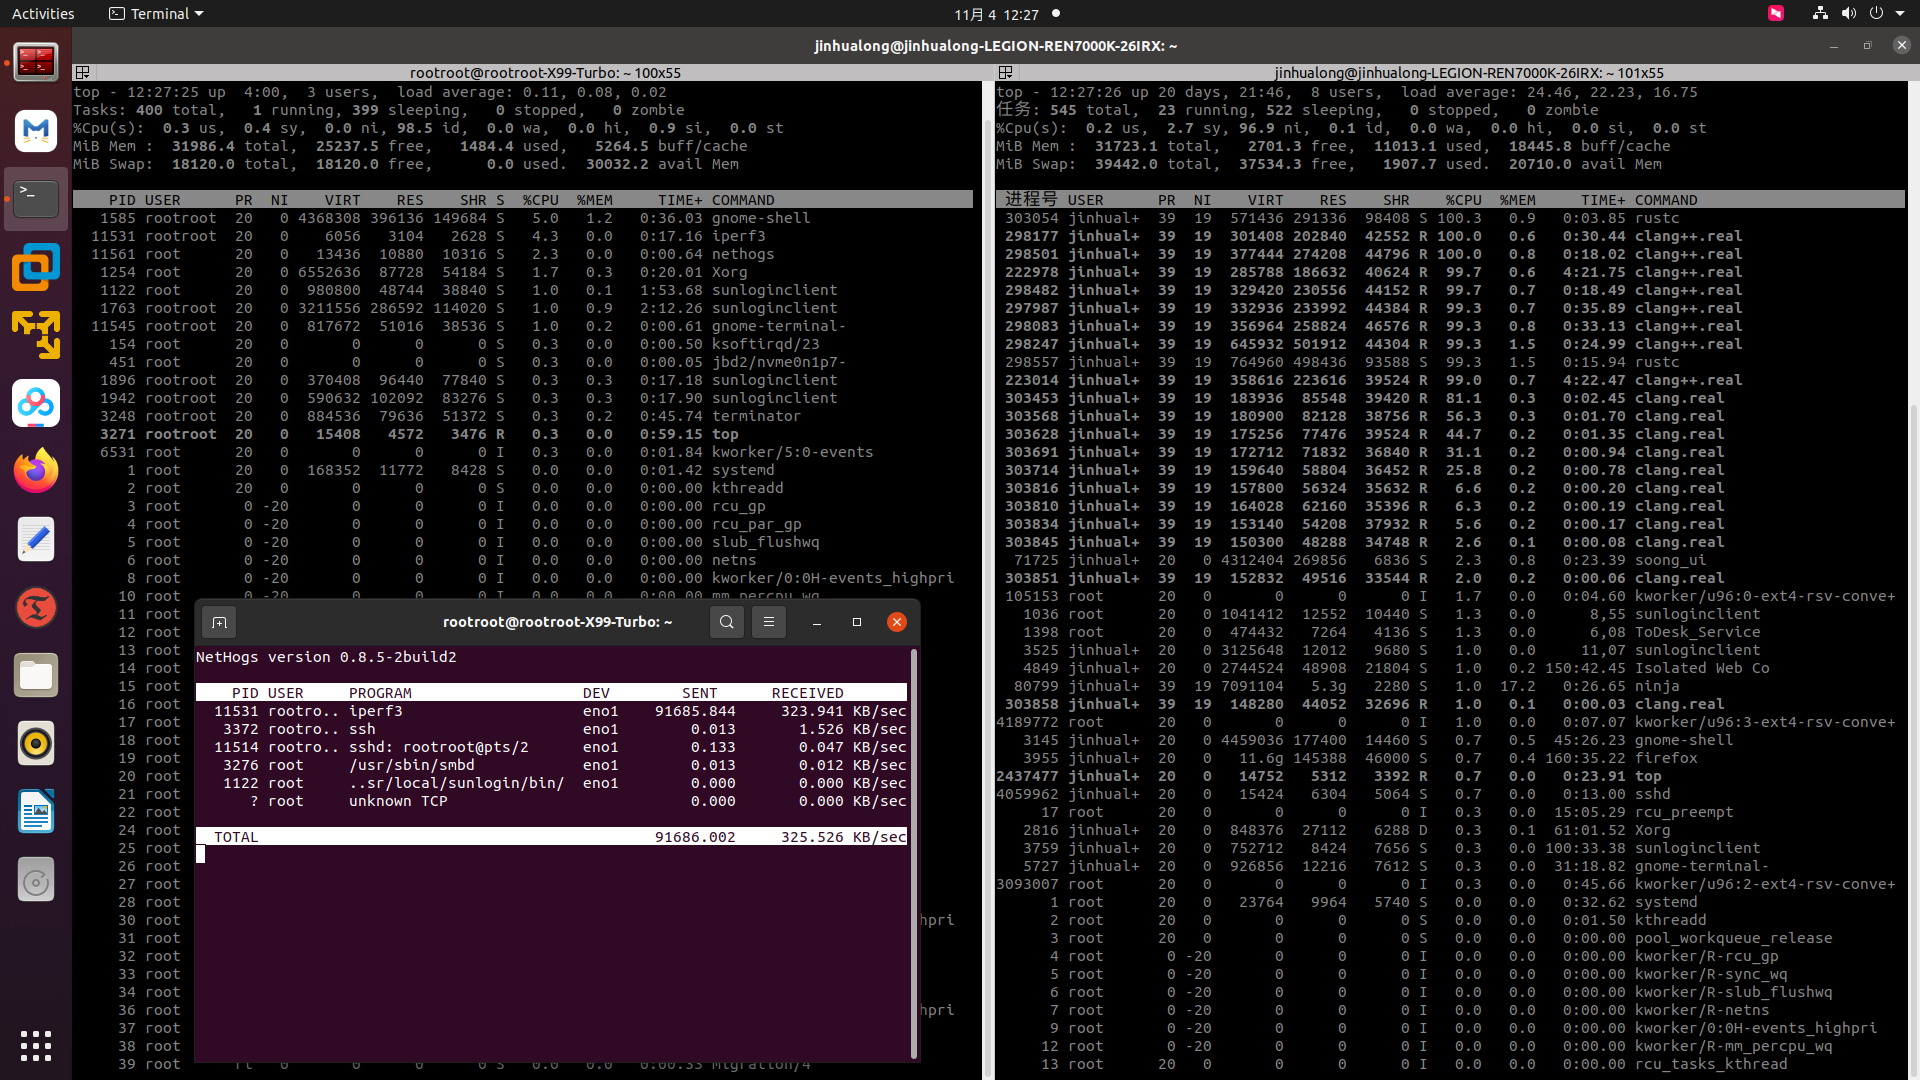
Task: Open the system status menu arrow
Action: 1900,14
